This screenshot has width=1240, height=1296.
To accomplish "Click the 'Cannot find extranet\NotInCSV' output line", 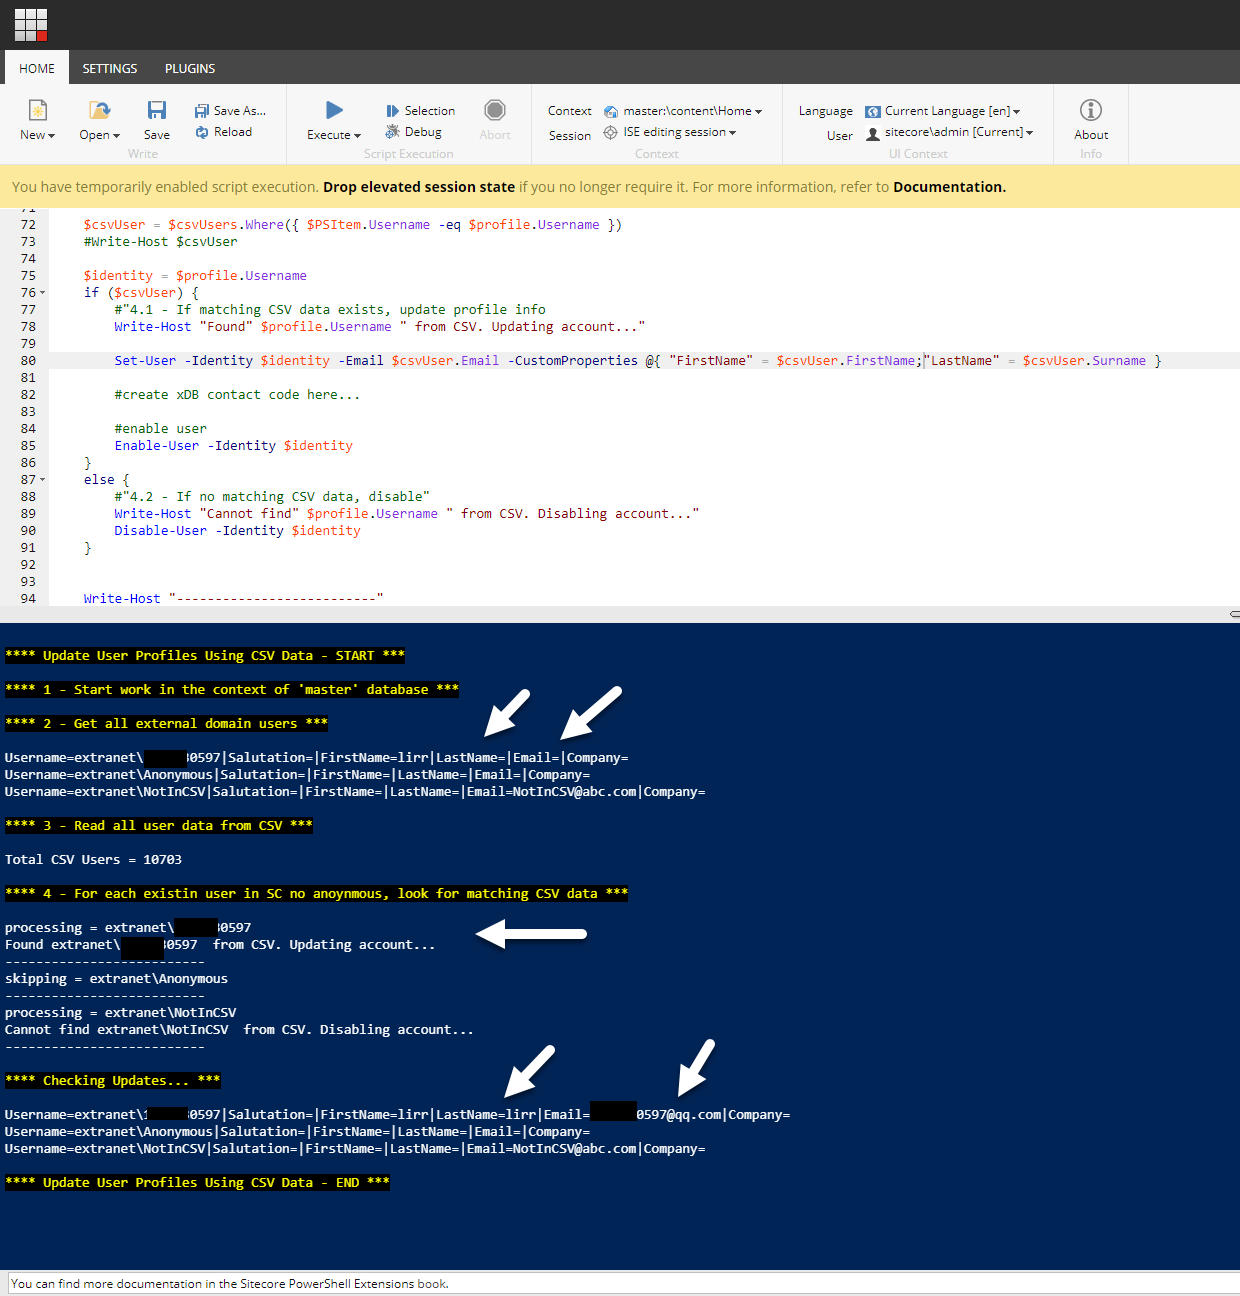I will tap(239, 1030).
